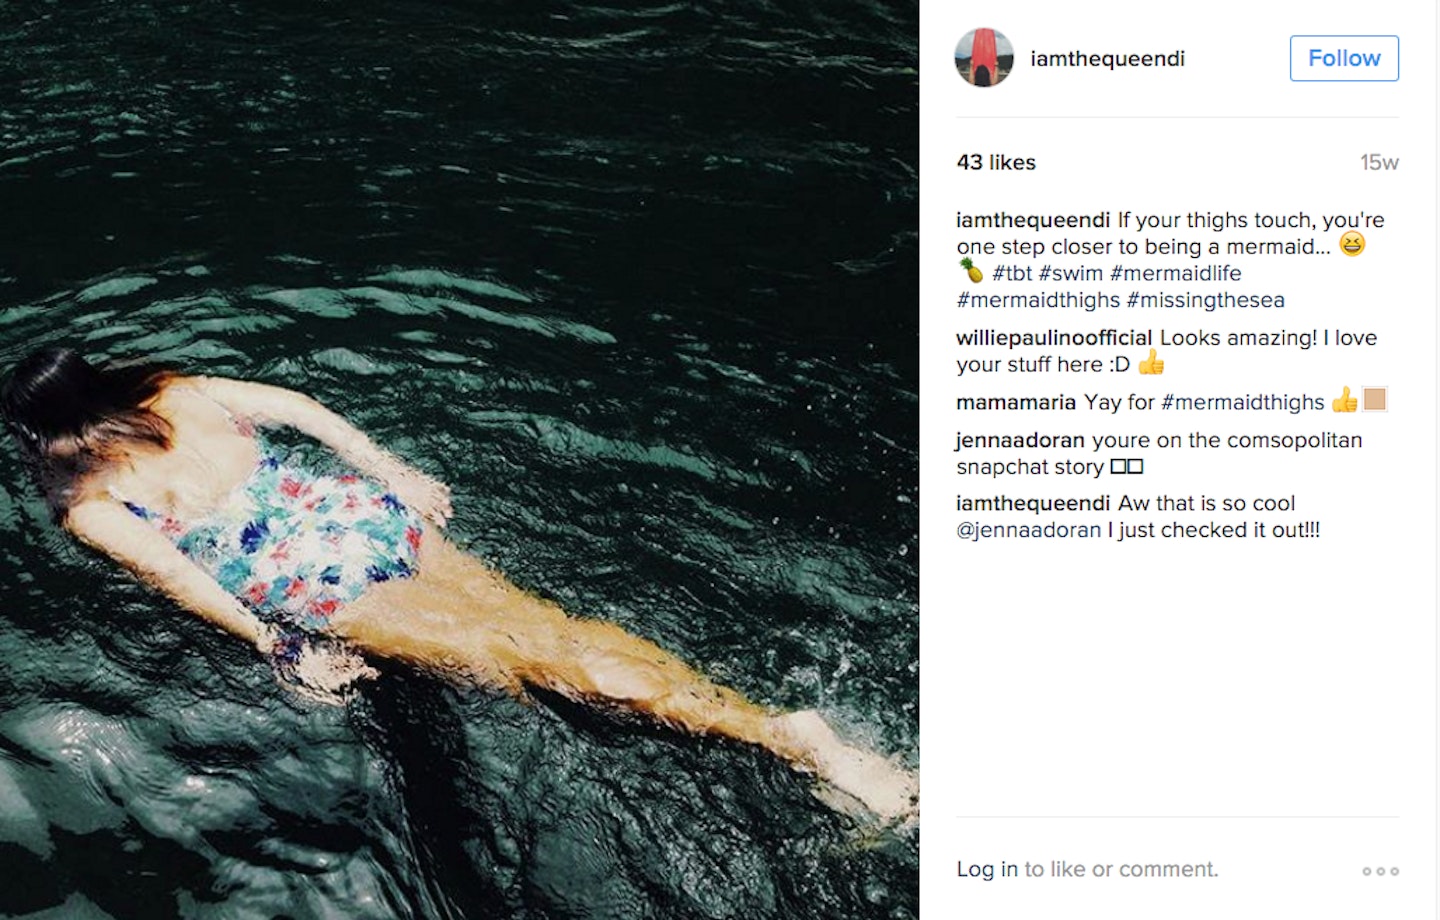Open the #mermaidthighs hashtag in the caption
Image resolution: width=1440 pixels, height=920 pixels.
(1038, 300)
